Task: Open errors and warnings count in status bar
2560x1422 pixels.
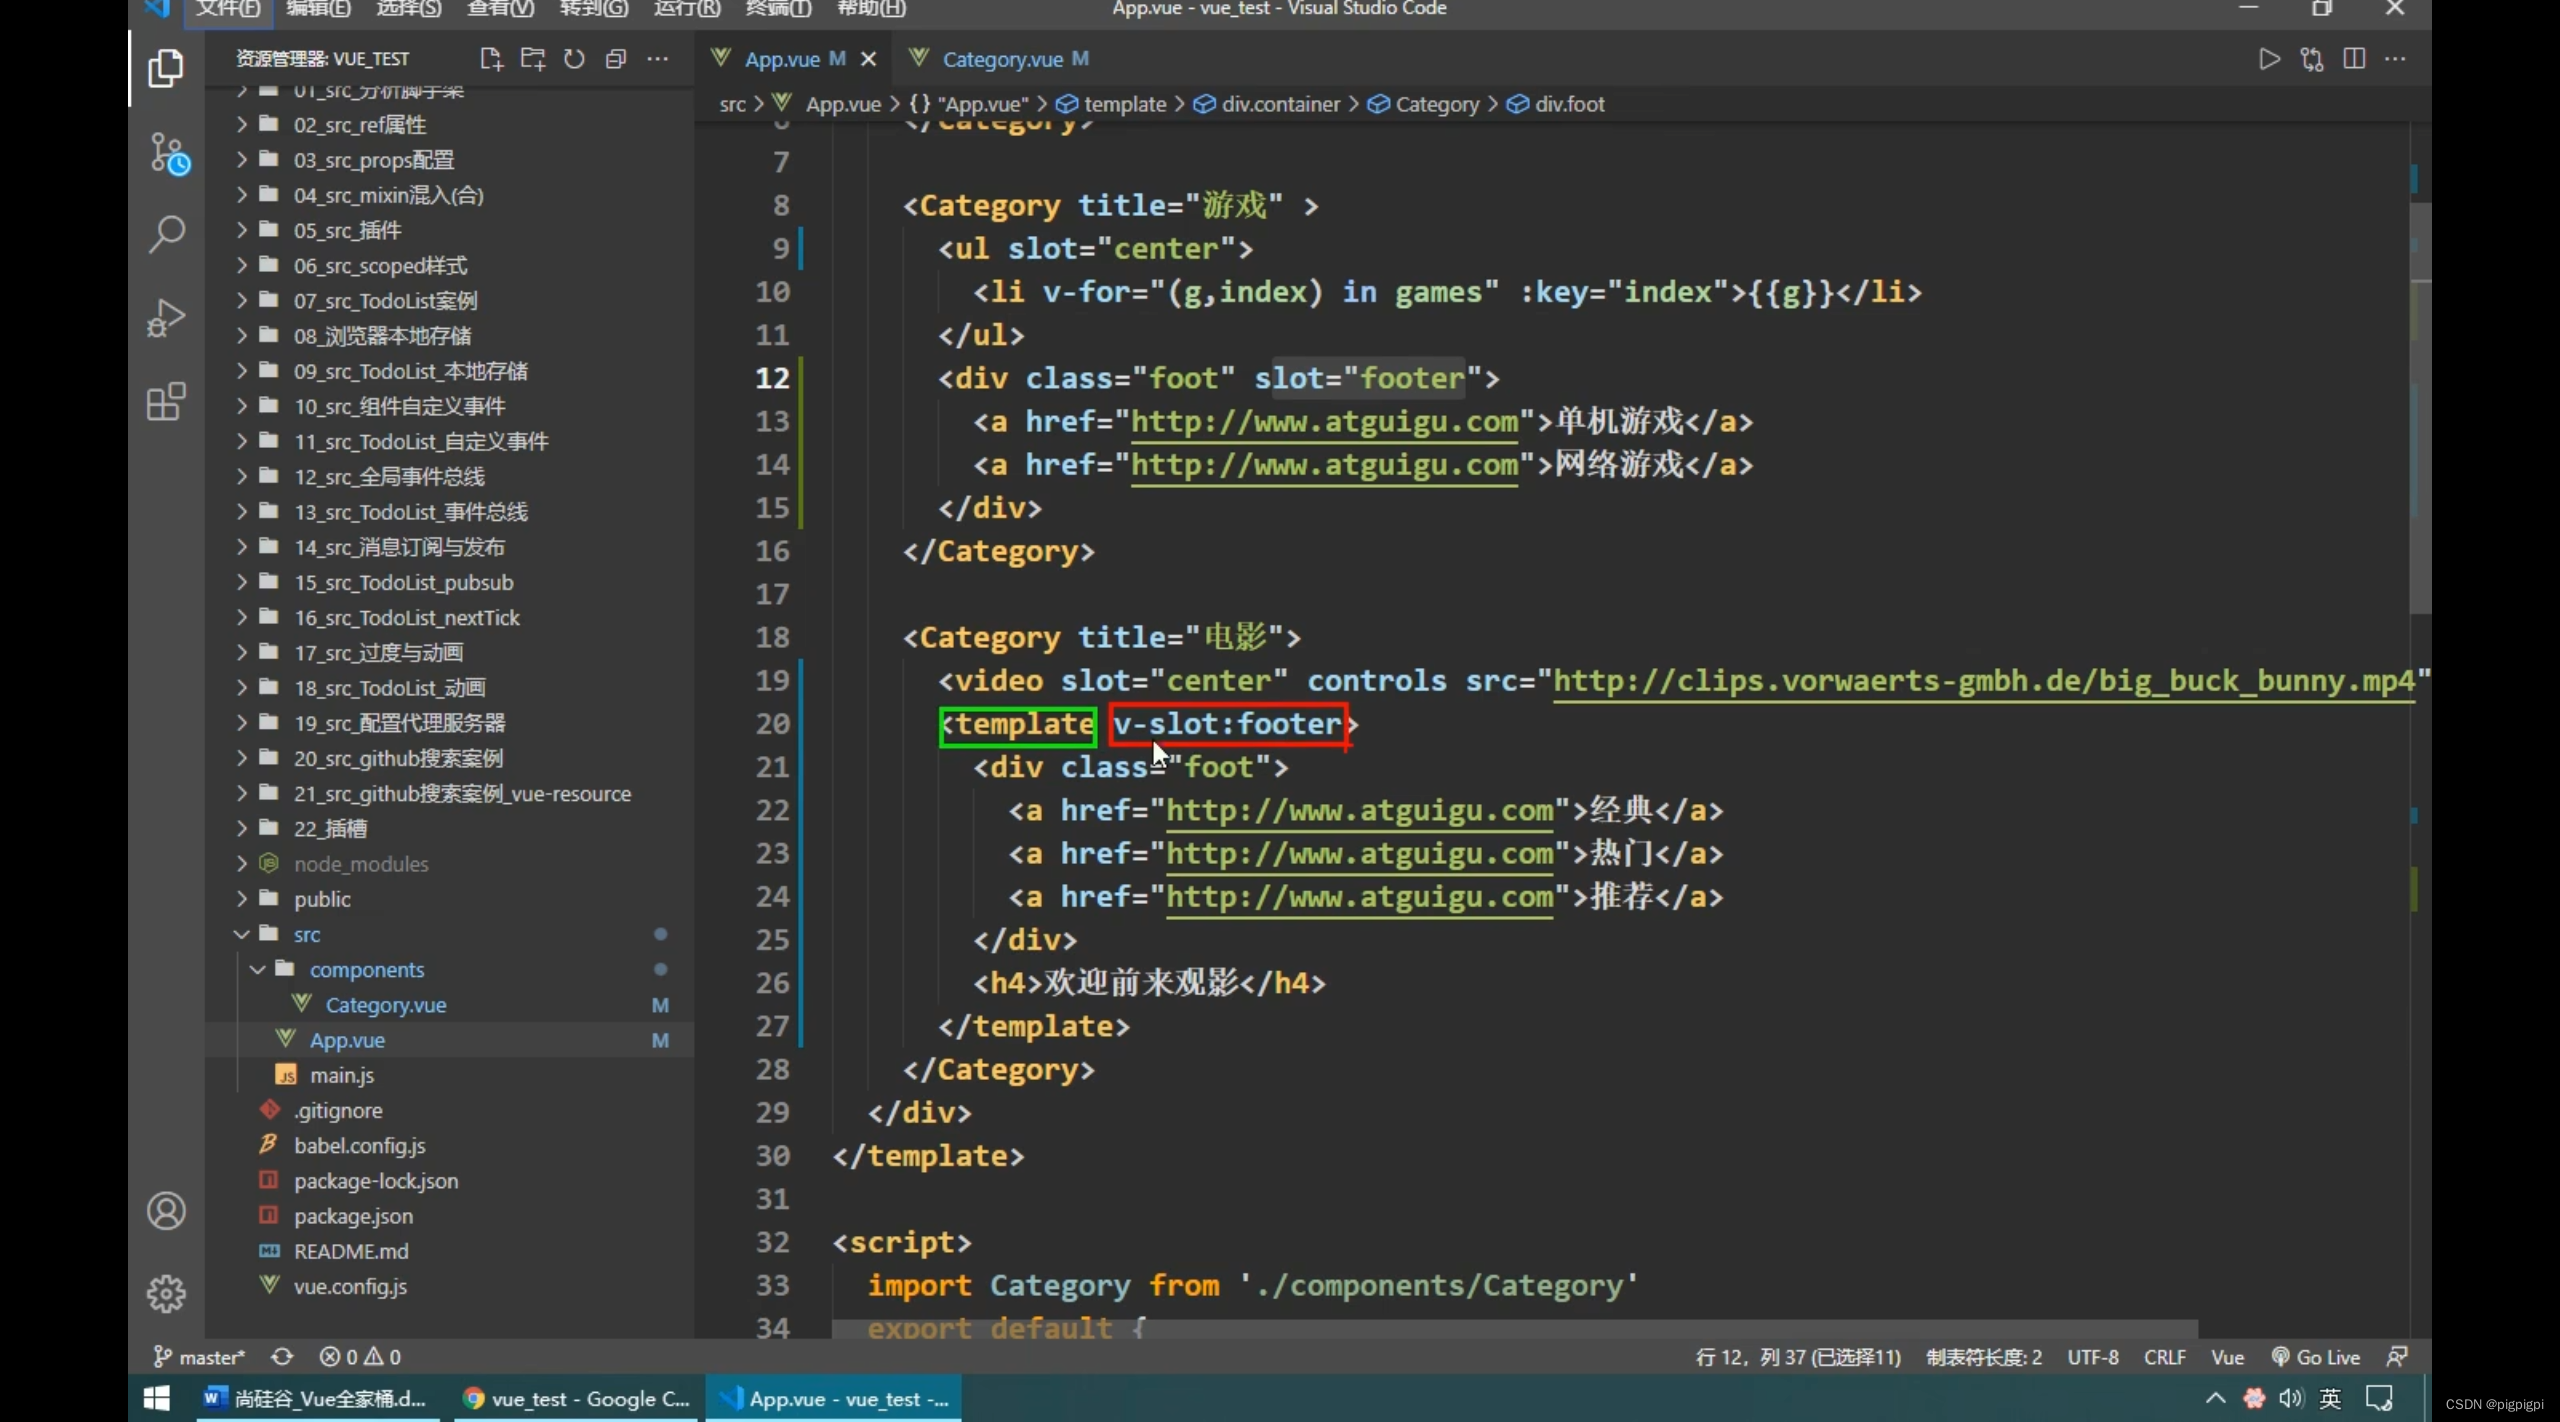Action: coord(360,1357)
